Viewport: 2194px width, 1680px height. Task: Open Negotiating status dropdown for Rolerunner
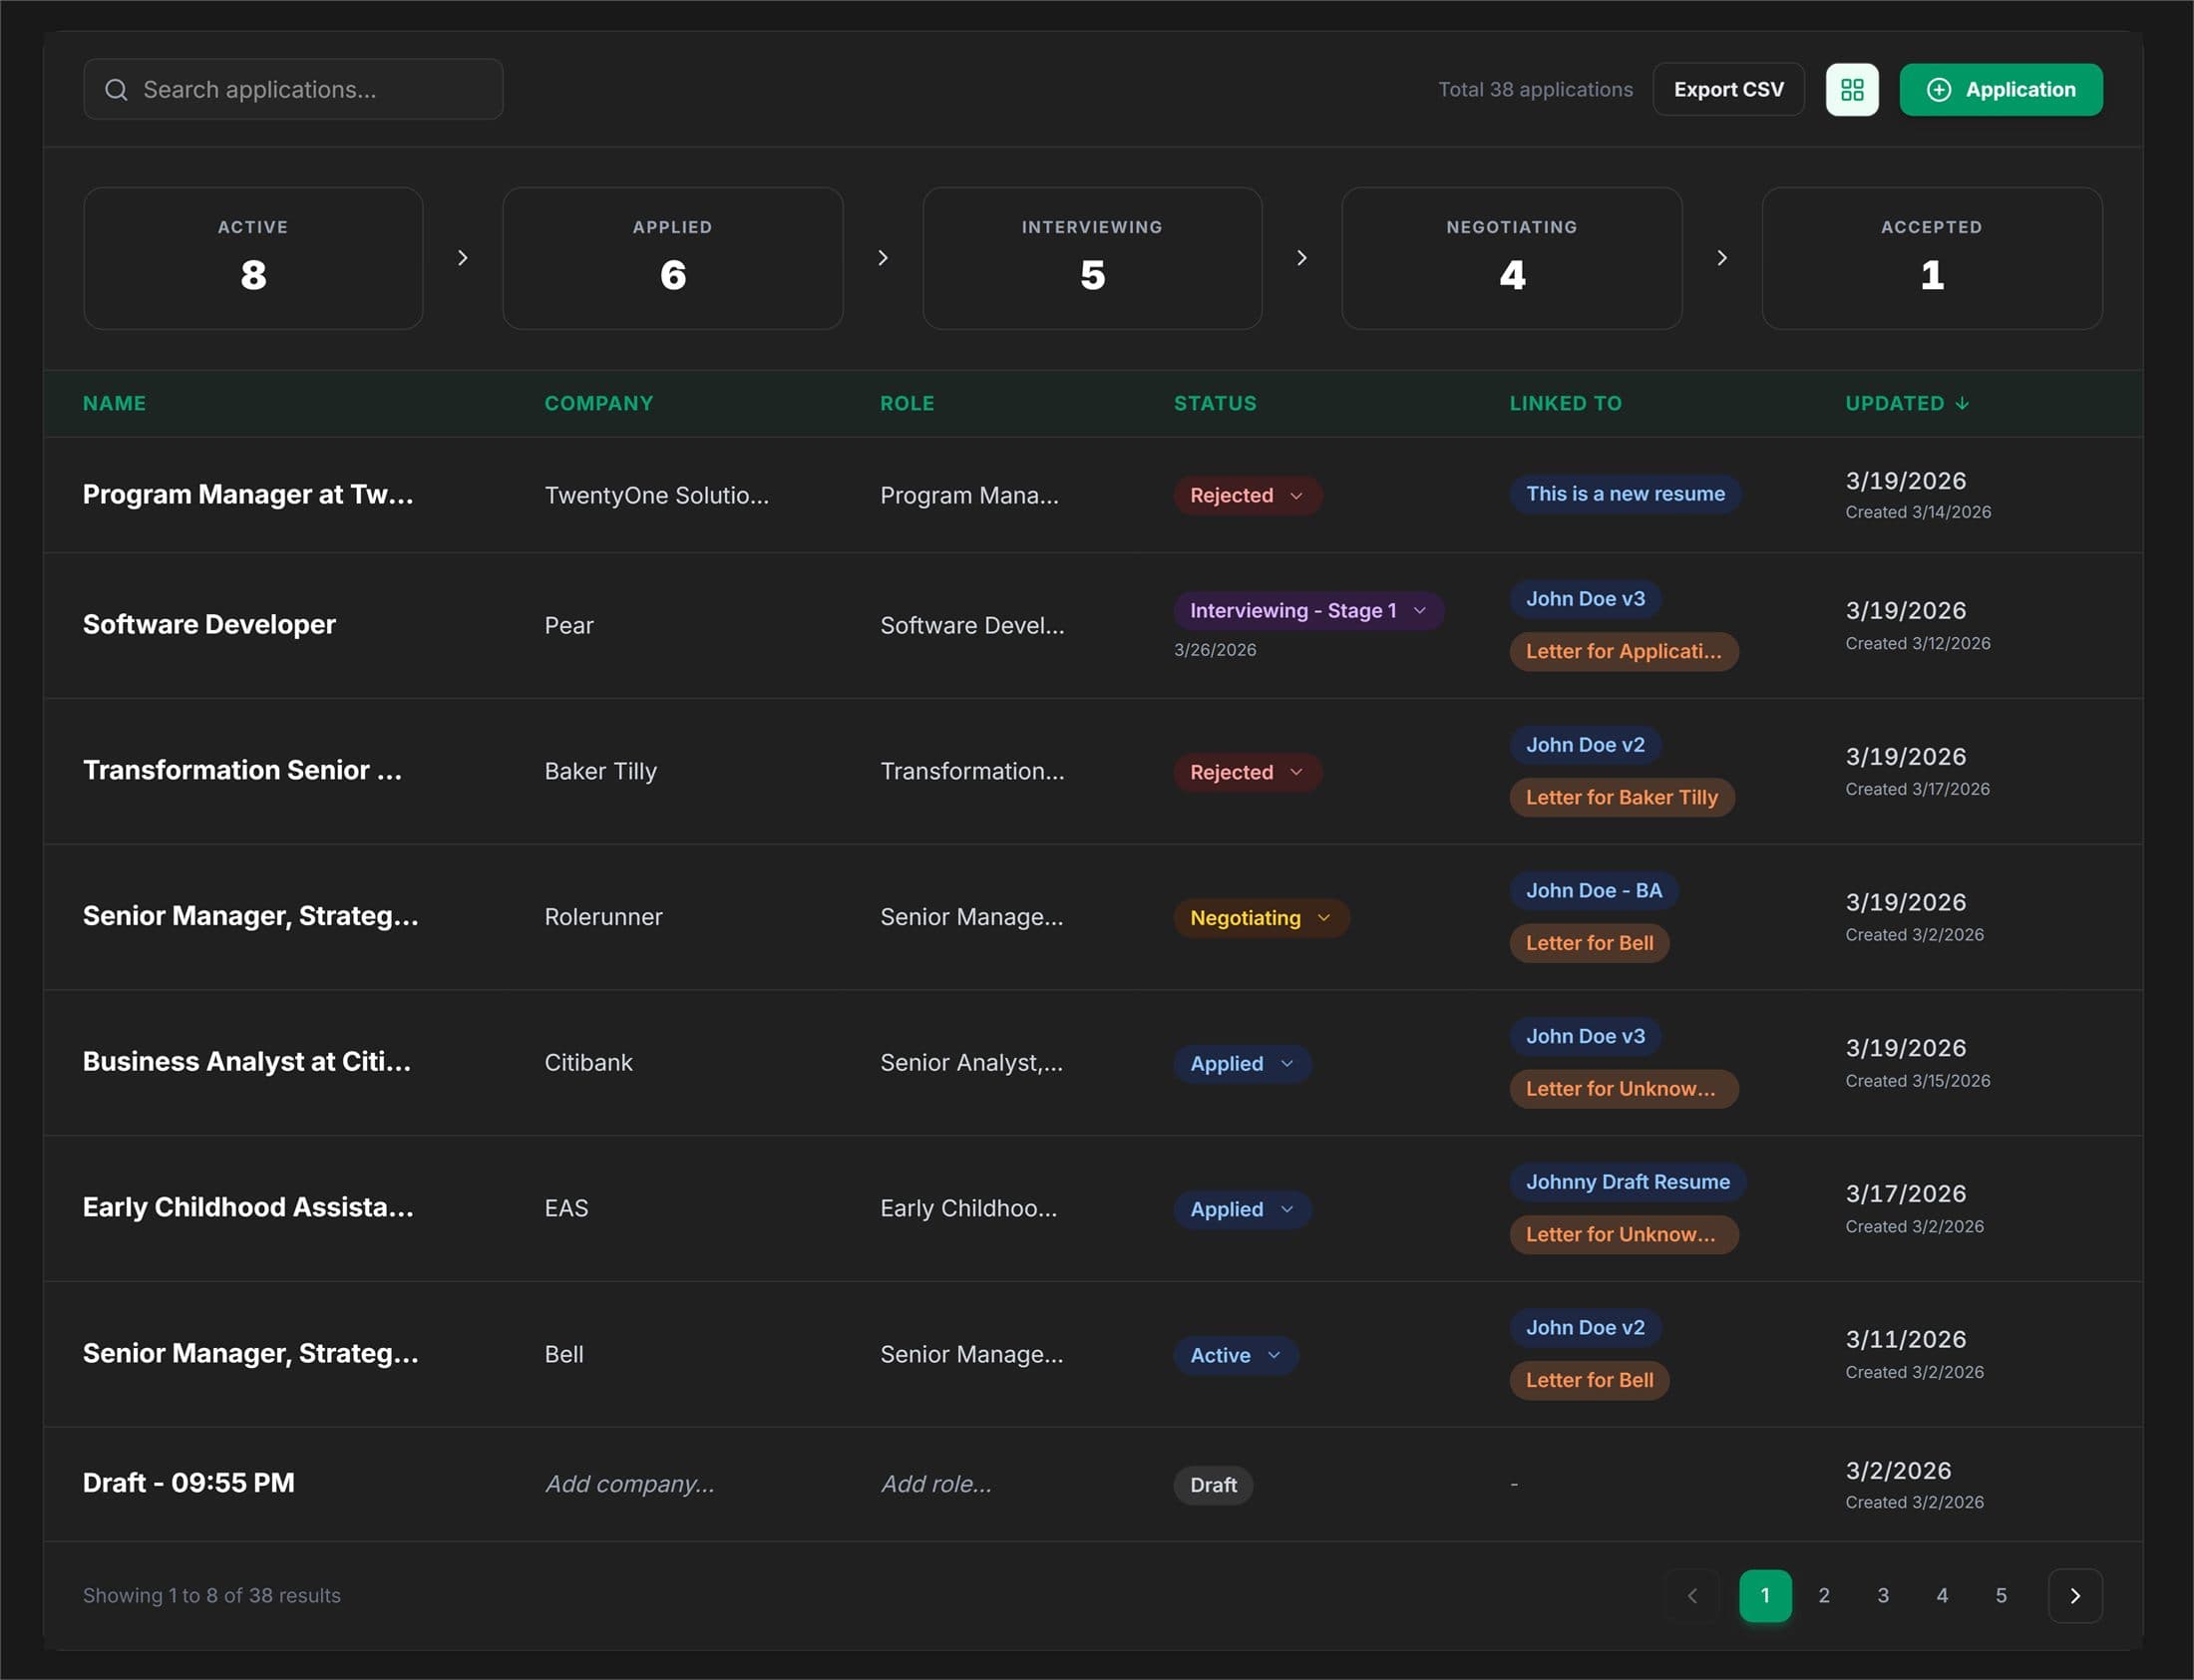point(1261,918)
